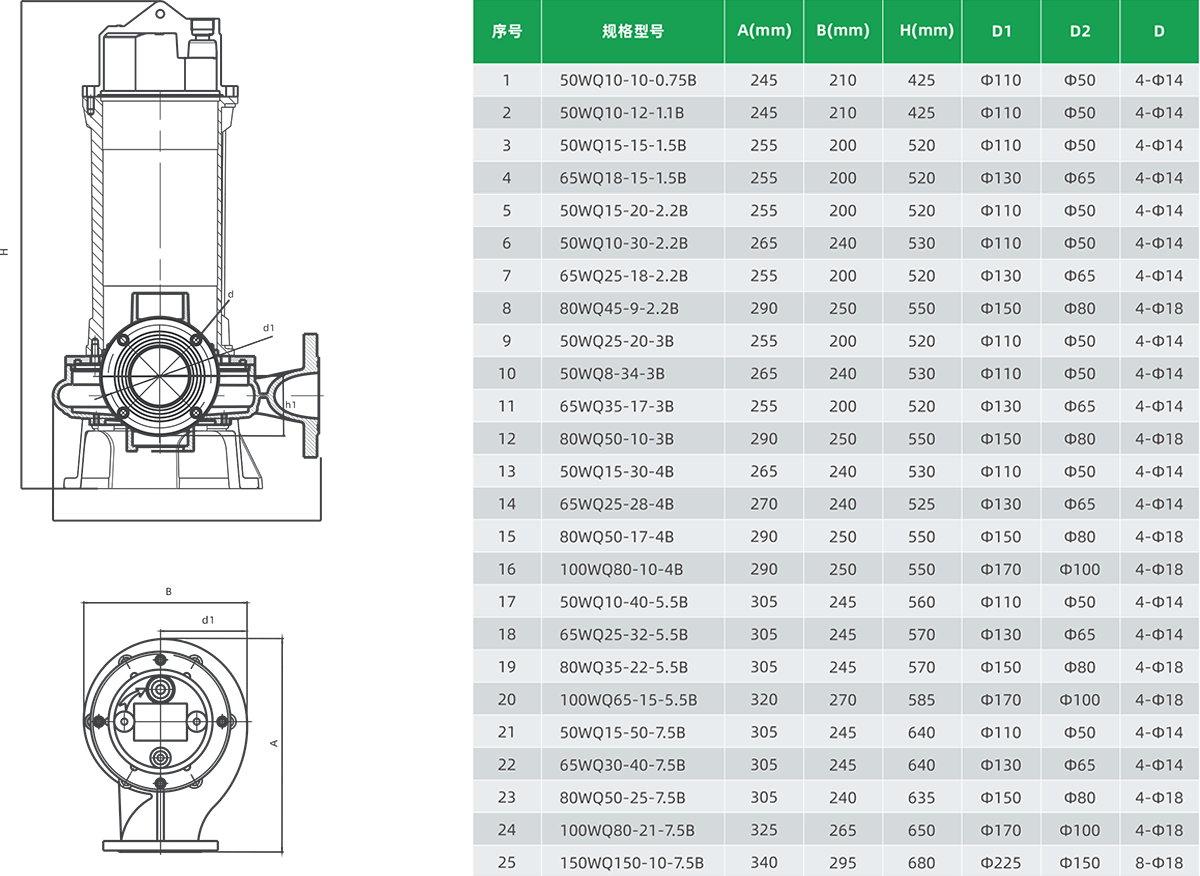Image resolution: width=1200 pixels, height=876 pixels.
Task: Select model 65WQ25-28-4B
Action: pos(617,504)
